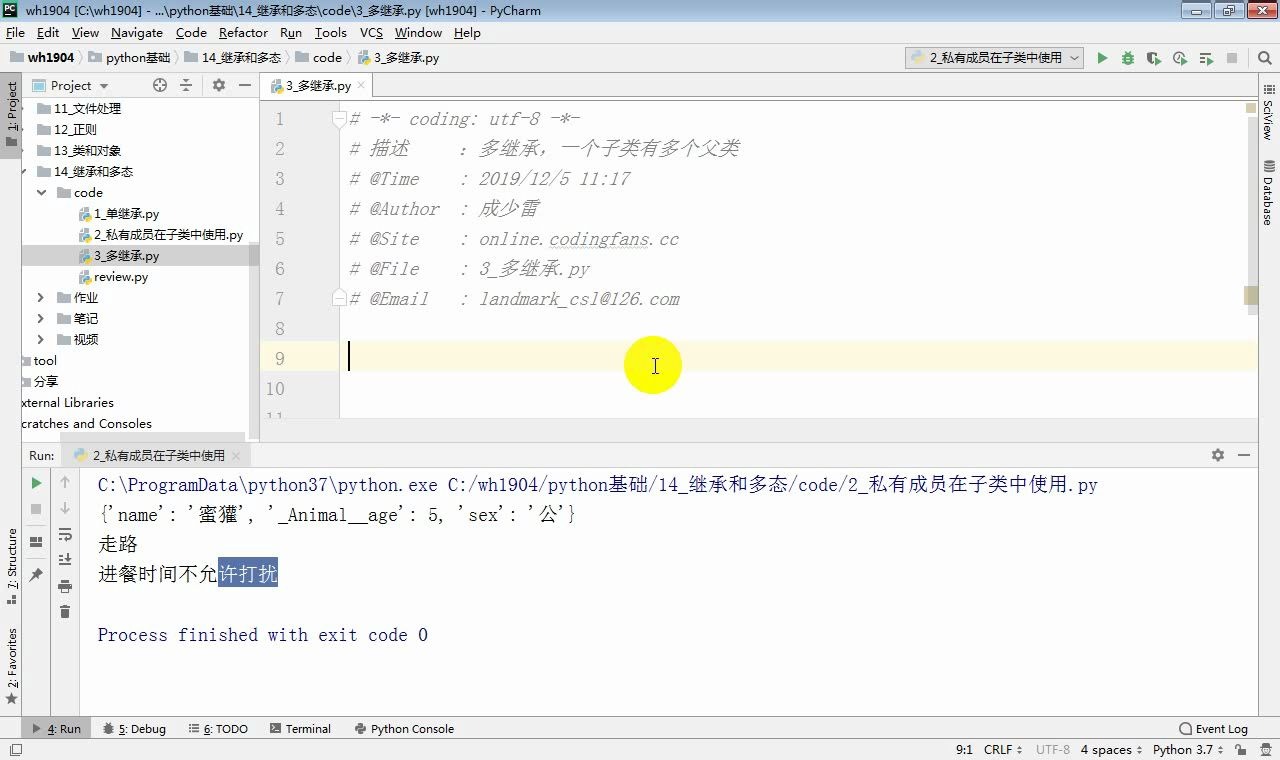
Task: Start debugging with the bug icon
Action: pyautogui.click(x=1127, y=58)
